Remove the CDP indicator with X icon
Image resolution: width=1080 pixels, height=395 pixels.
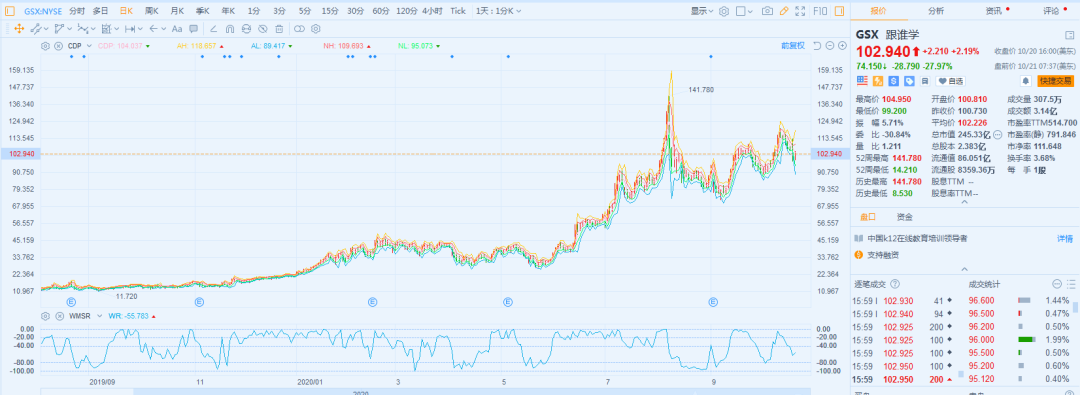coord(58,45)
